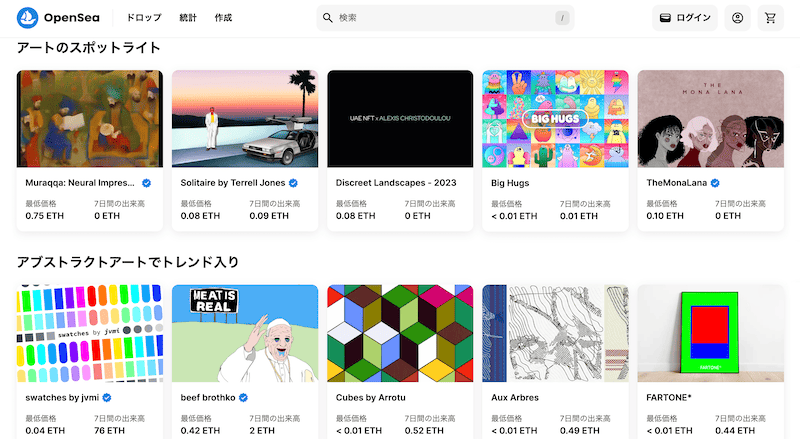Click verified badge beside TheMonaLana
Viewport: 800px width, 439px height.
(715, 183)
